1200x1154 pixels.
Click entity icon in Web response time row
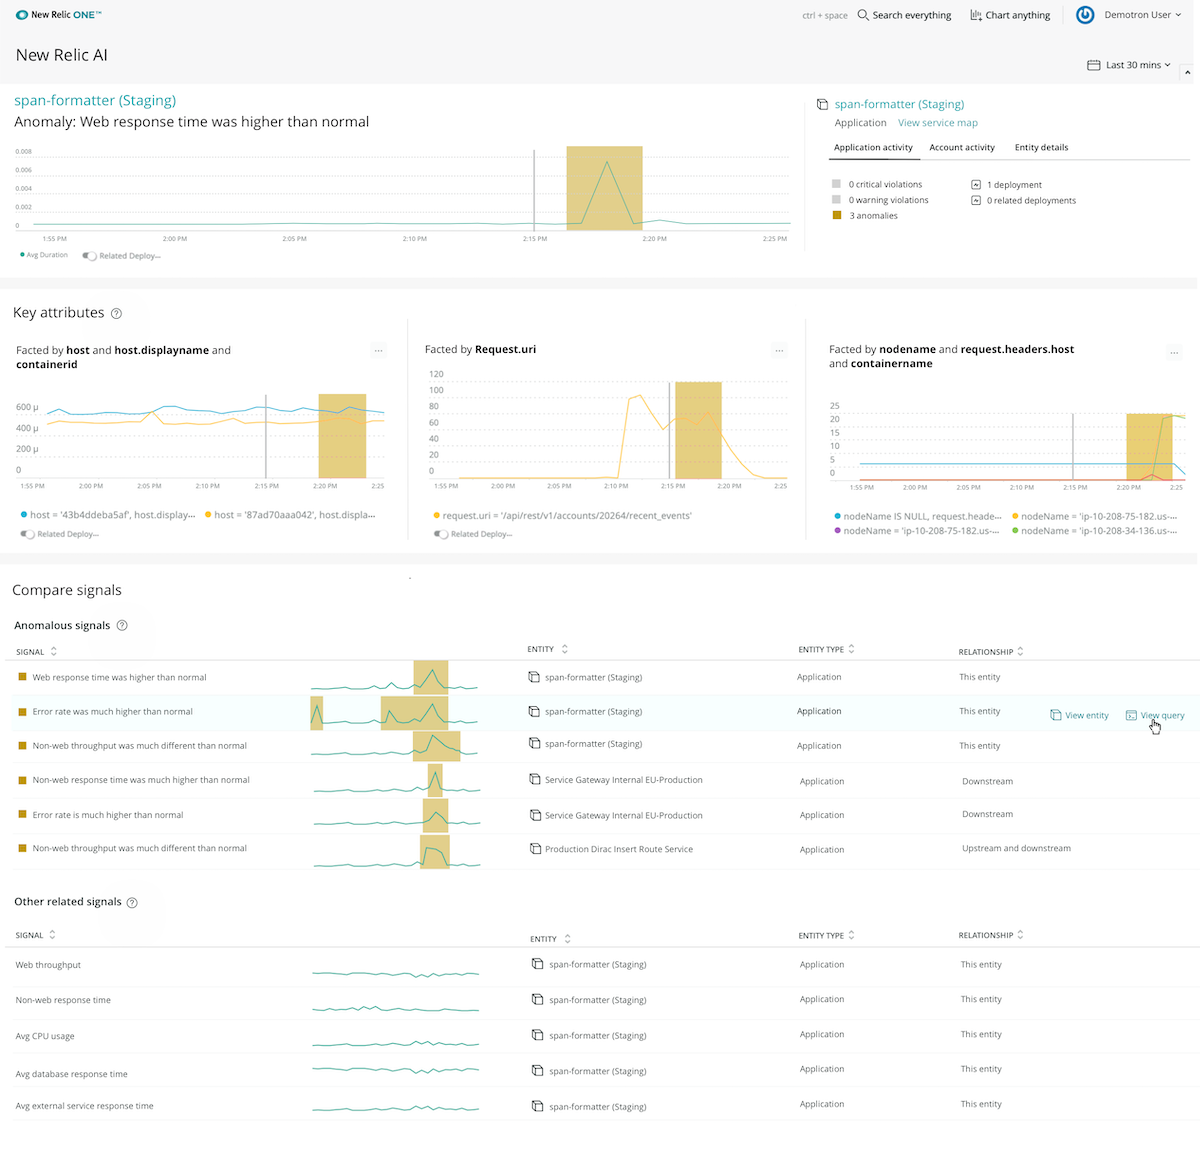pos(534,677)
